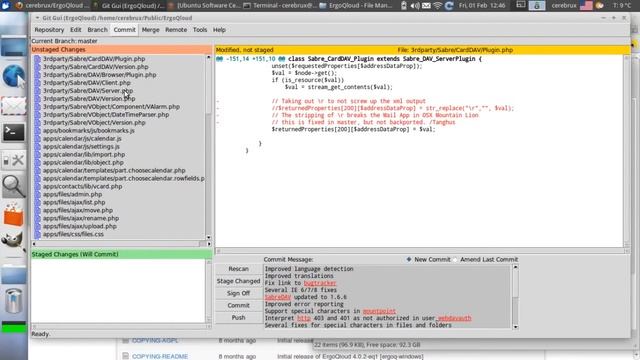Image resolution: width=640 pixels, height=360 pixels.
Task: Select apps/files/ajax/rename.php in unstaged list
Action: pyautogui.click(x=81, y=218)
